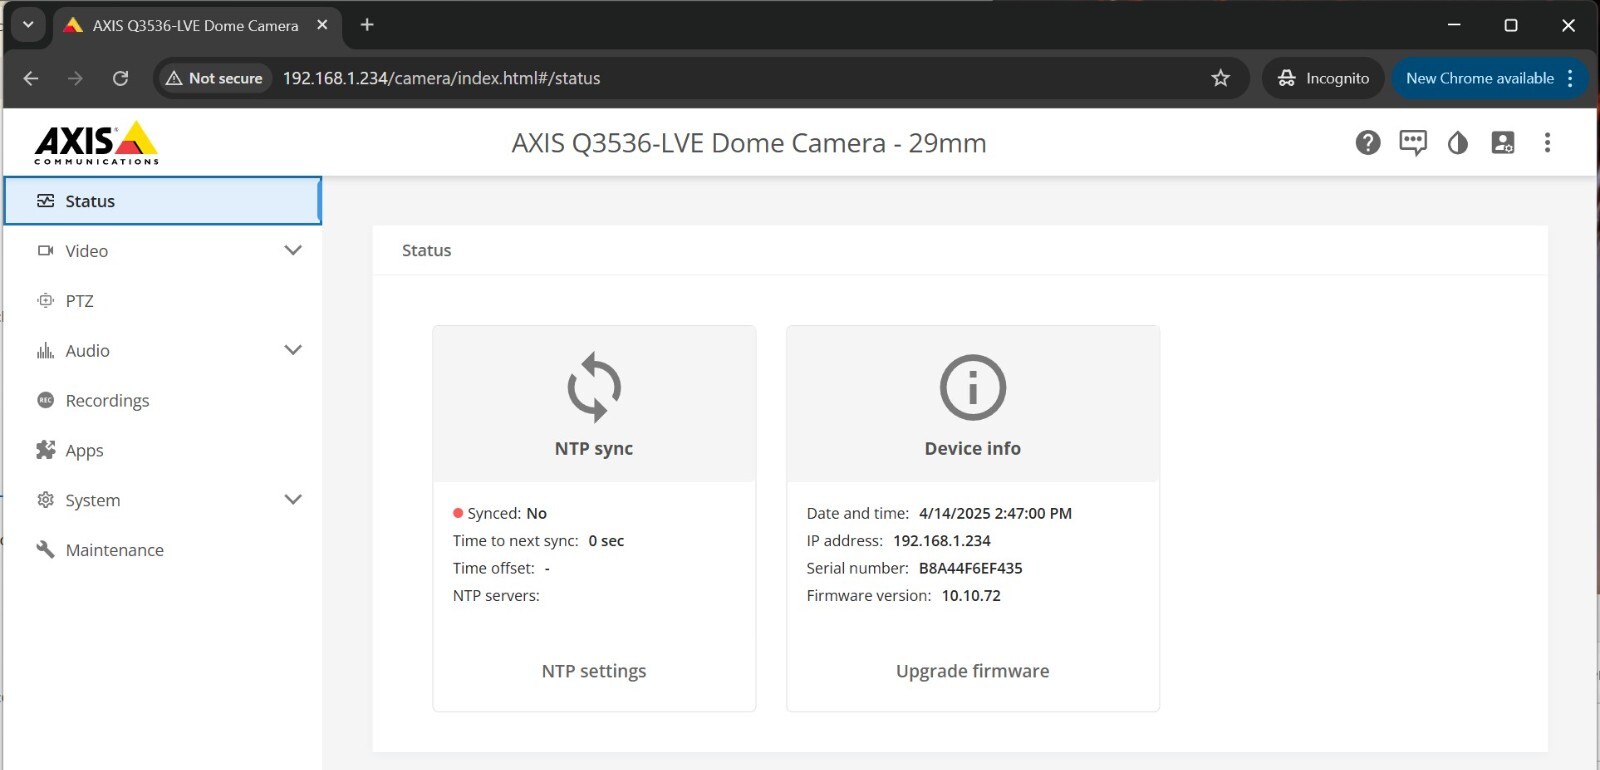Click the camera title AXIS Q3536-LVE header
The width and height of the screenshot is (1600, 770).
(749, 143)
